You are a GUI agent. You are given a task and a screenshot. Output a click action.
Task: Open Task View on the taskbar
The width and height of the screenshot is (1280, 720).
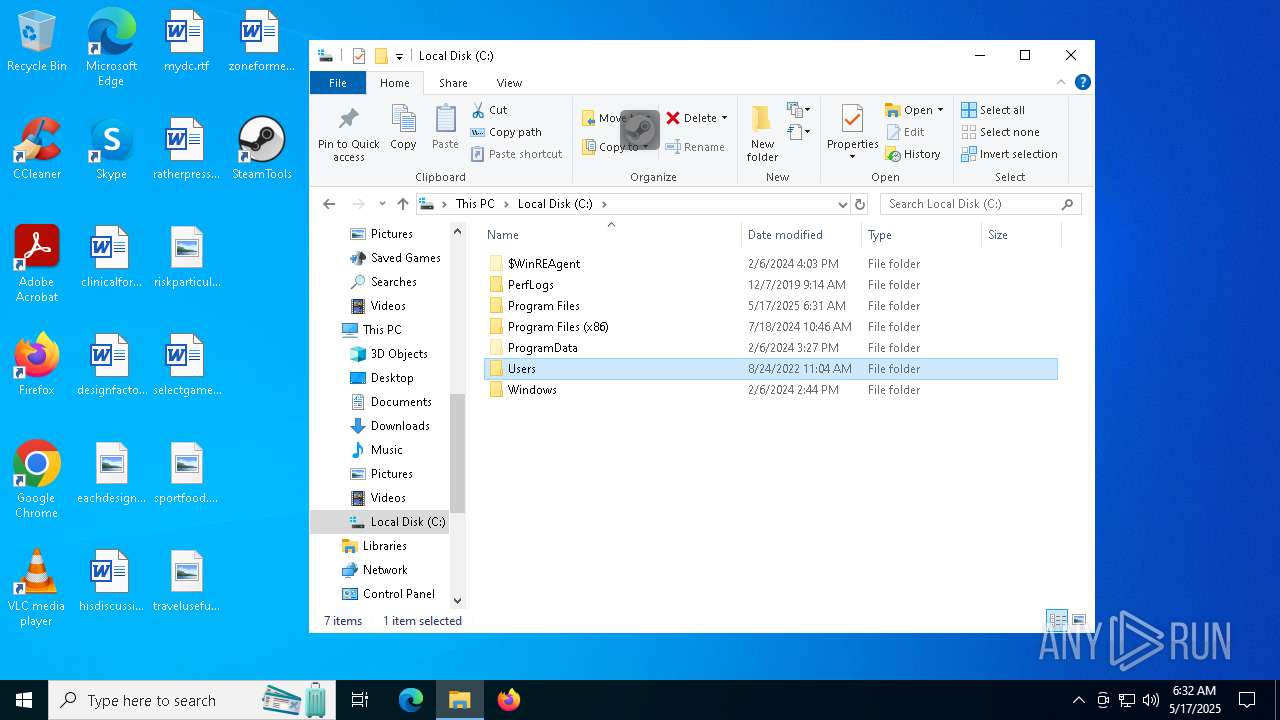[x=360, y=700]
